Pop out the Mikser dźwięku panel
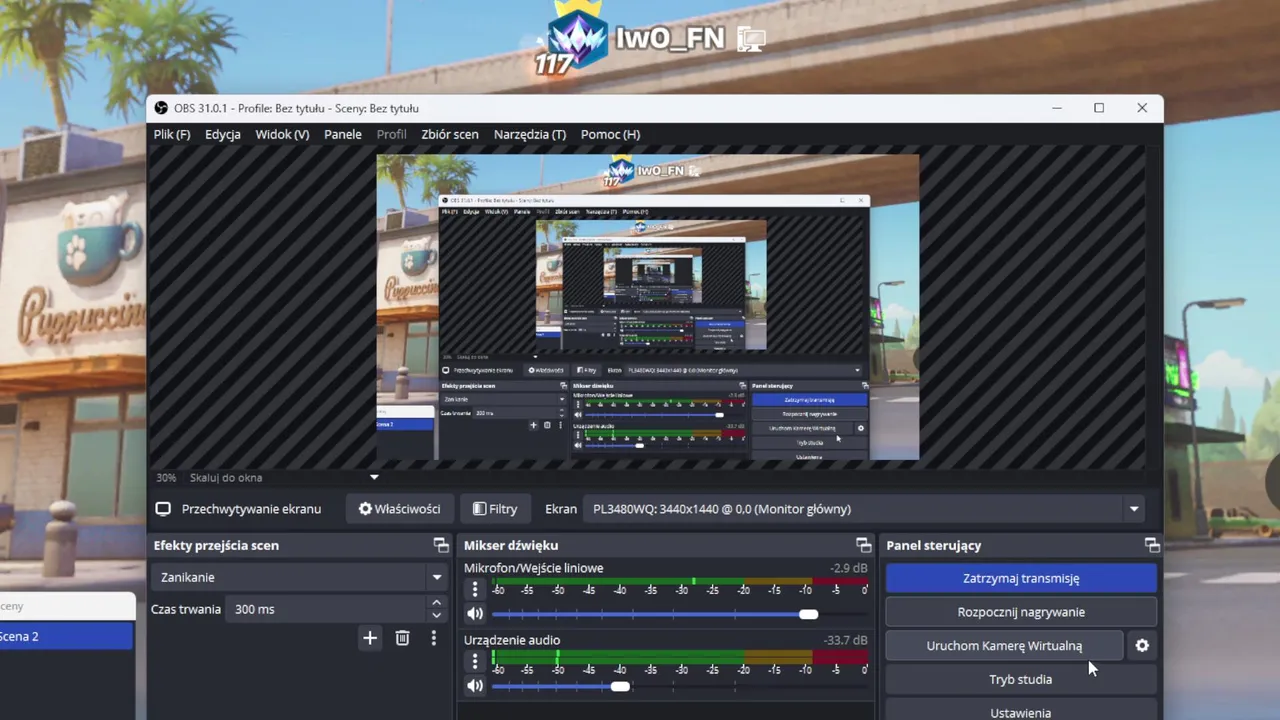The width and height of the screenshot is (1280, 720). (864, 545)
